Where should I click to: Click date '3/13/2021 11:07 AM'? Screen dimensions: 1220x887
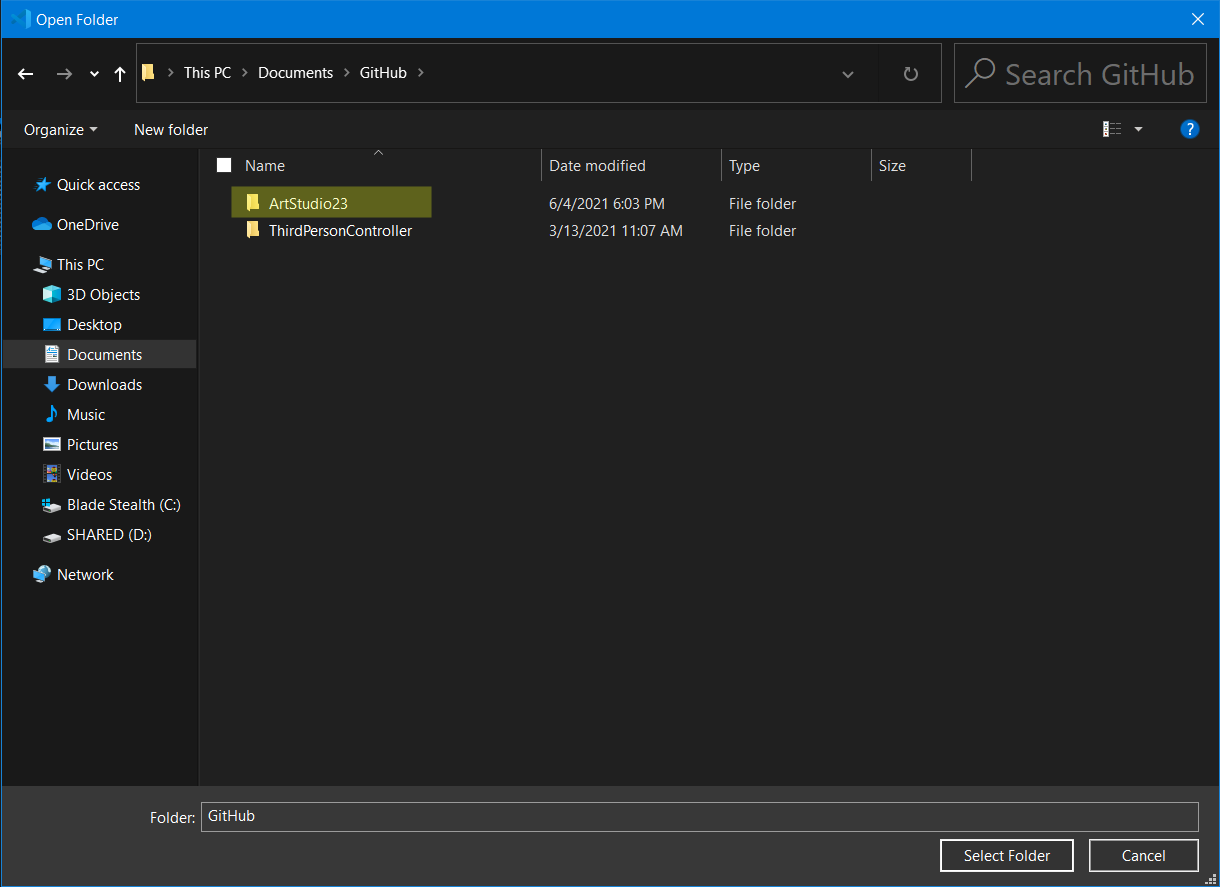616,231
